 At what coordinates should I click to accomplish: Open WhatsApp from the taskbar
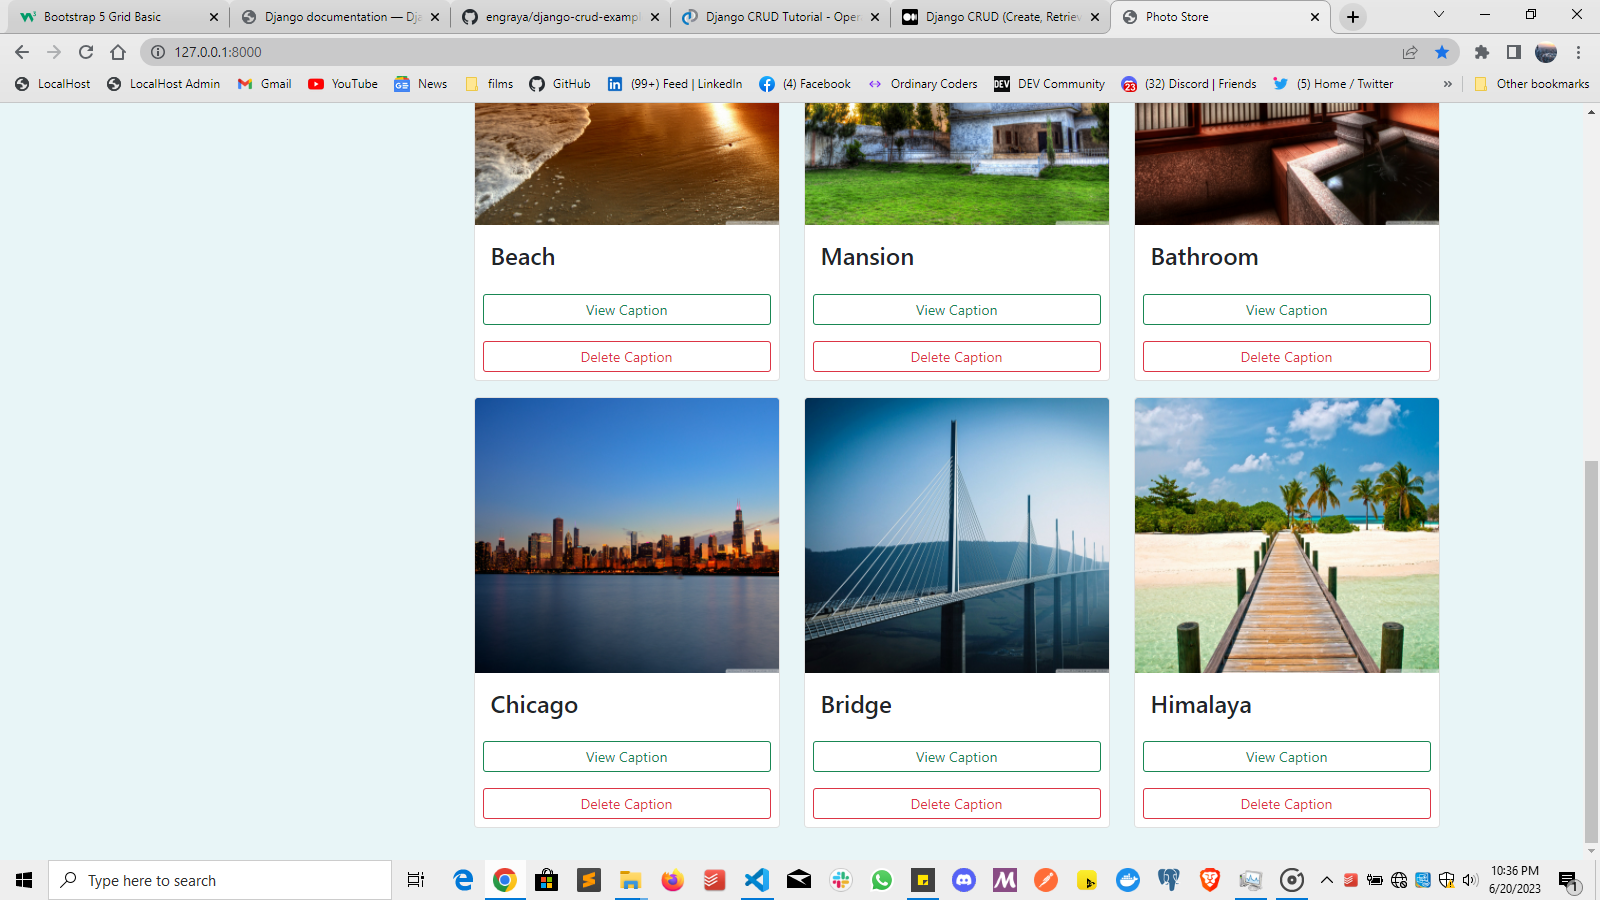tap(881, 880)
